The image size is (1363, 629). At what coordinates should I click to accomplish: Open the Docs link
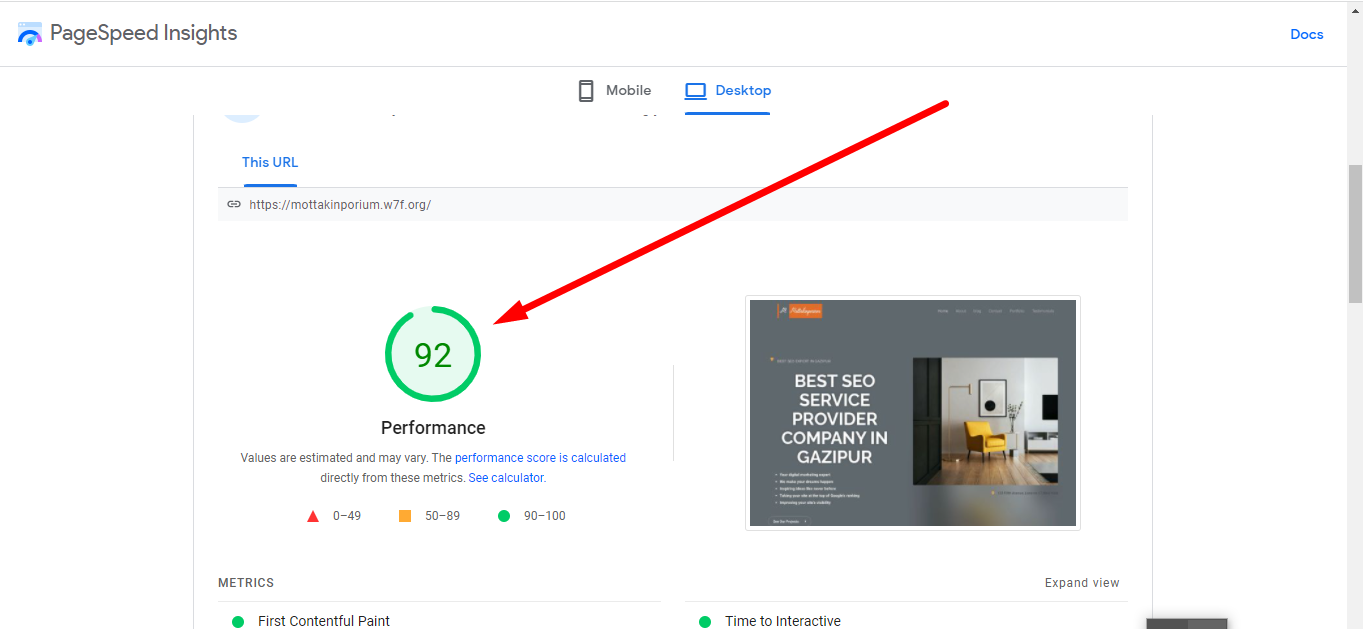(x=1306, y=33)
